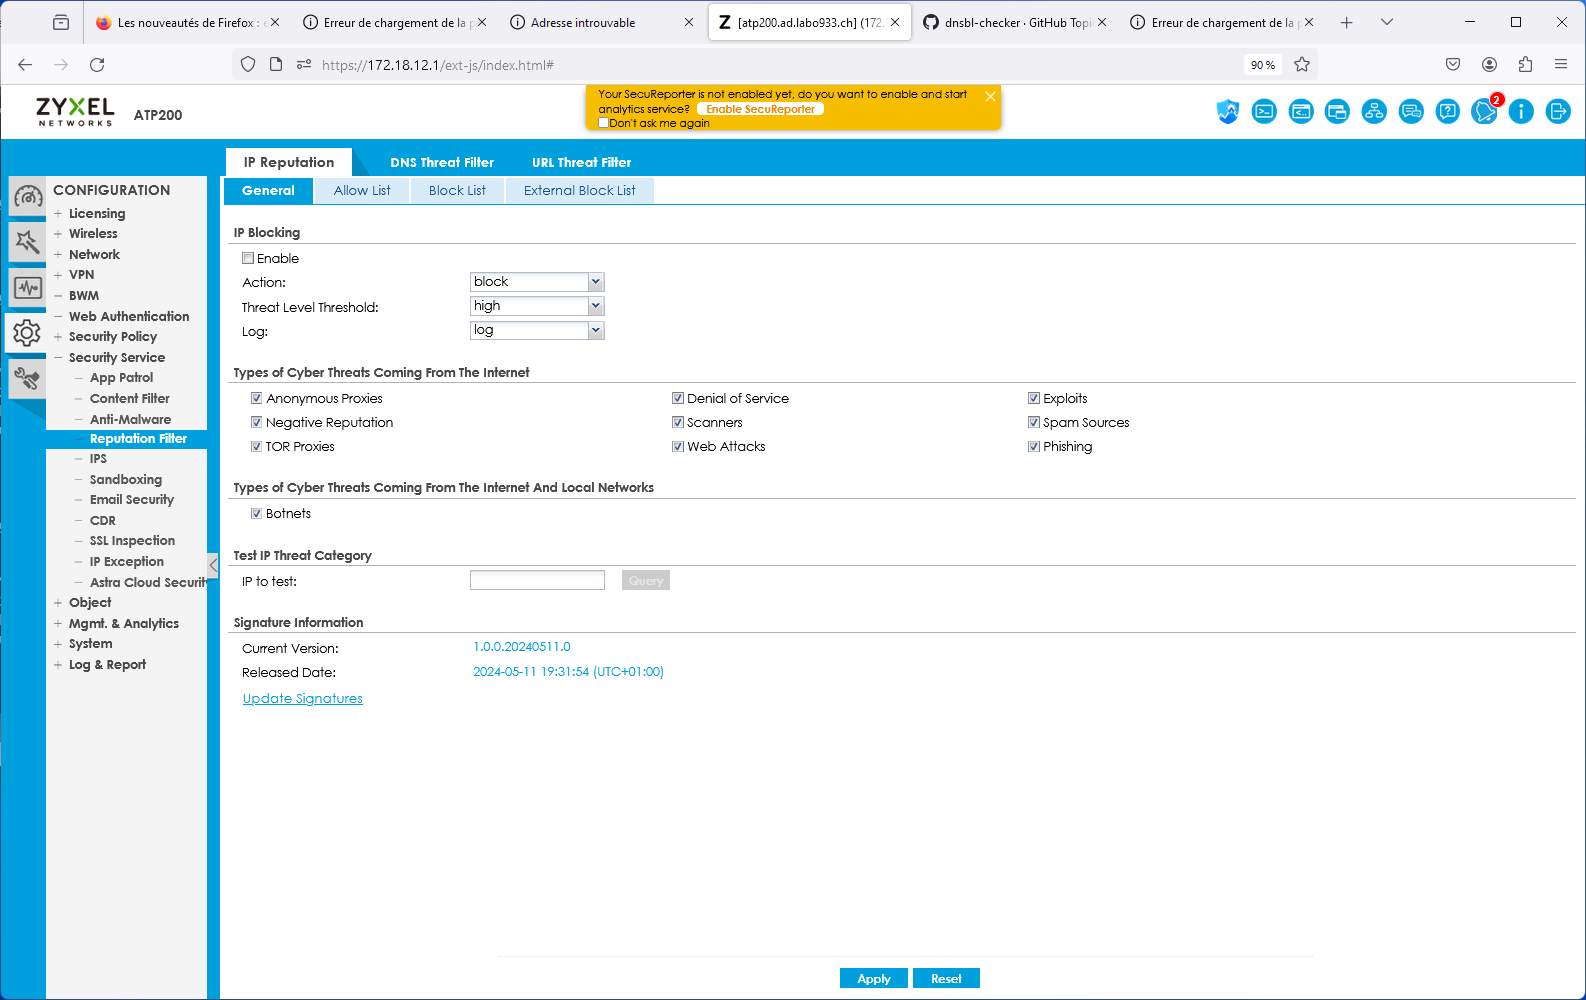Toggle the Spam Sources checkbox
Screen dimensions: 1586x1000
click(1034, 422)
